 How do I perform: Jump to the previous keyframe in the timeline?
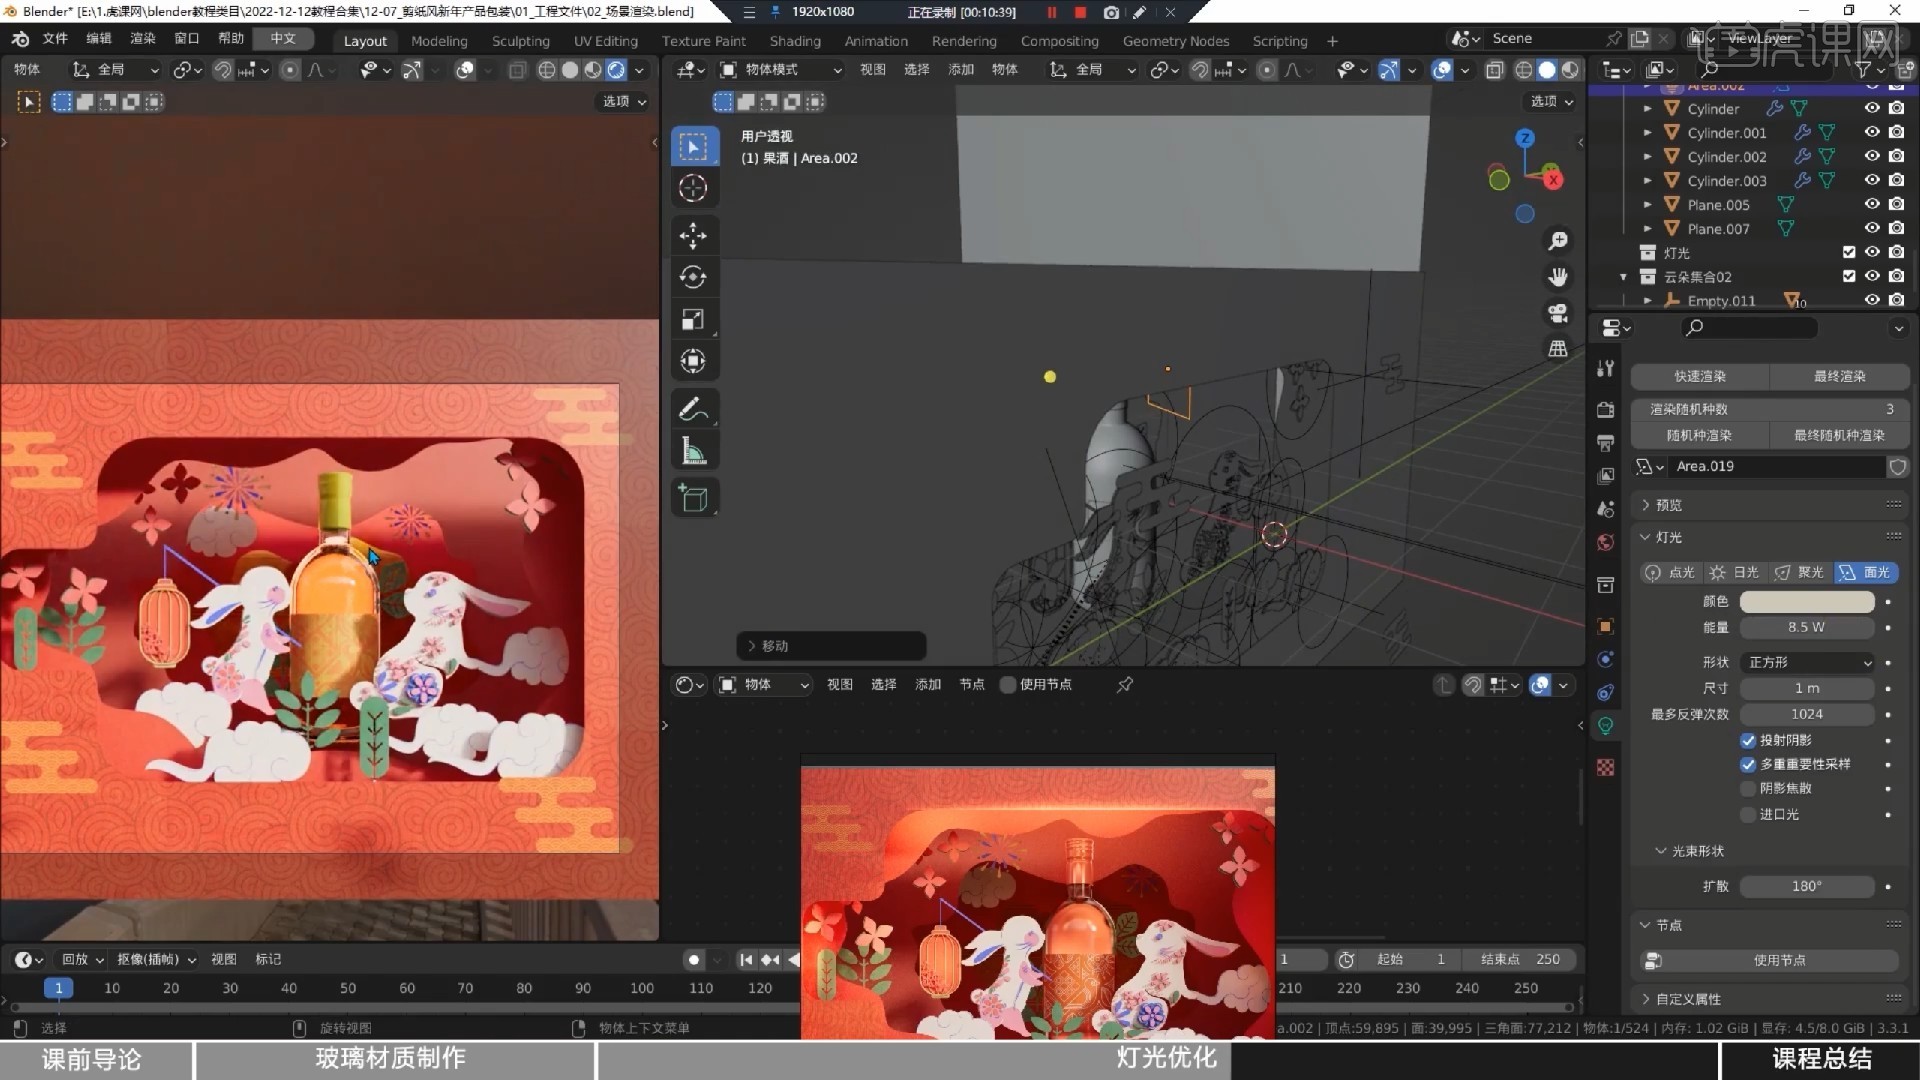coord(770,959)
